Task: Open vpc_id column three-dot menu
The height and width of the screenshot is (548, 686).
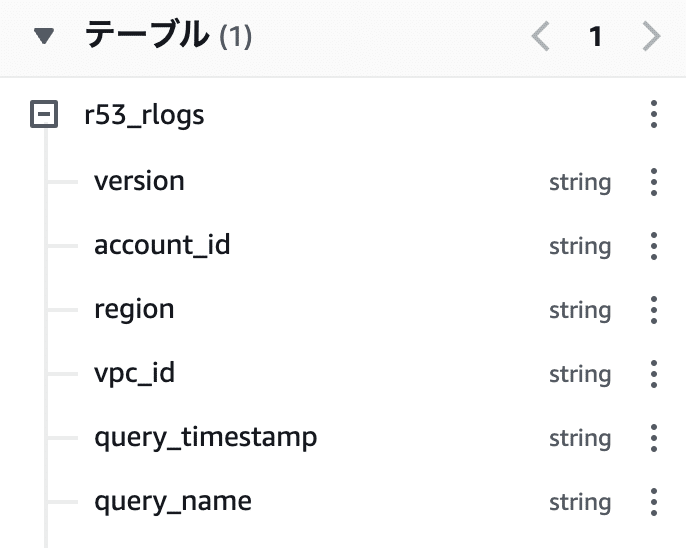Action: point(654,374)
